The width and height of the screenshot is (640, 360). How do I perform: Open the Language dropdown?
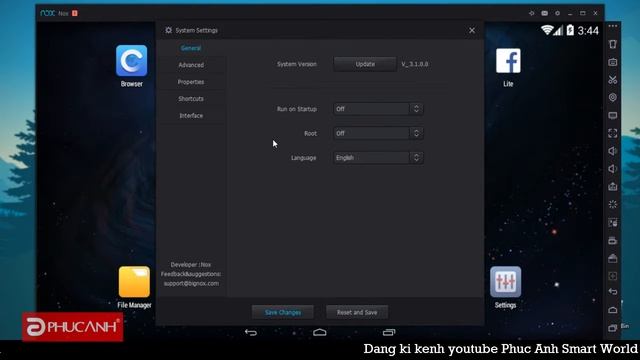[x=378, y=158]
